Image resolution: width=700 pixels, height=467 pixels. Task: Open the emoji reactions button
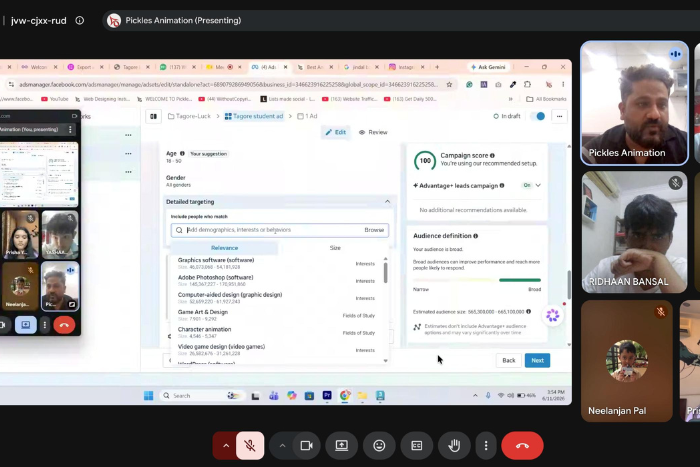[379, 446]
